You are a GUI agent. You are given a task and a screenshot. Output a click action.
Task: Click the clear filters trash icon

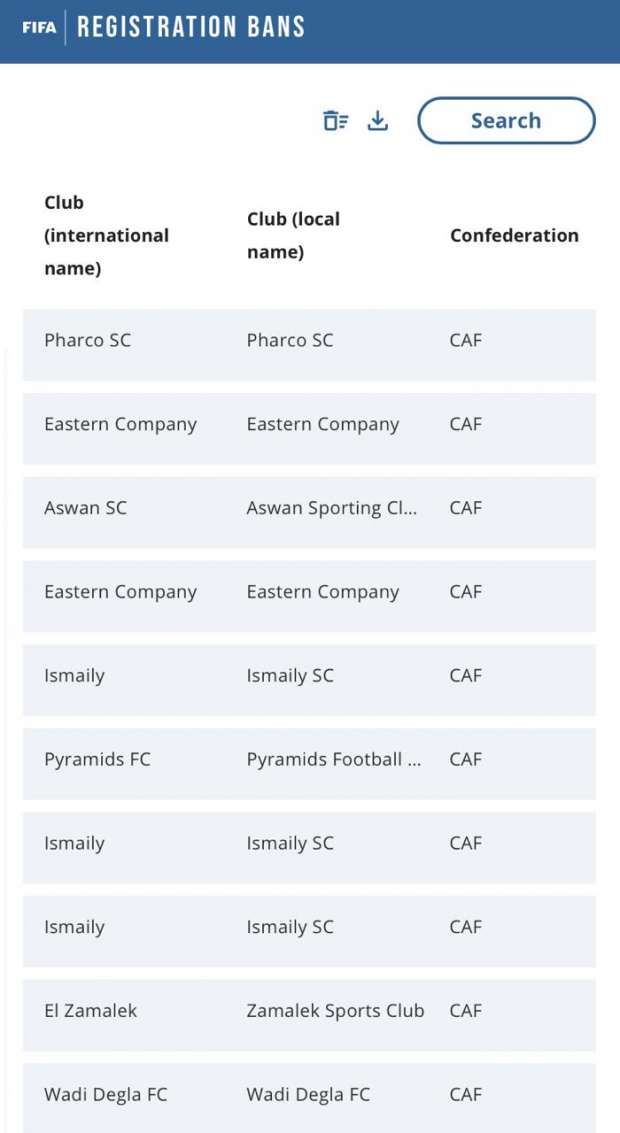click(x=335, y=121)
